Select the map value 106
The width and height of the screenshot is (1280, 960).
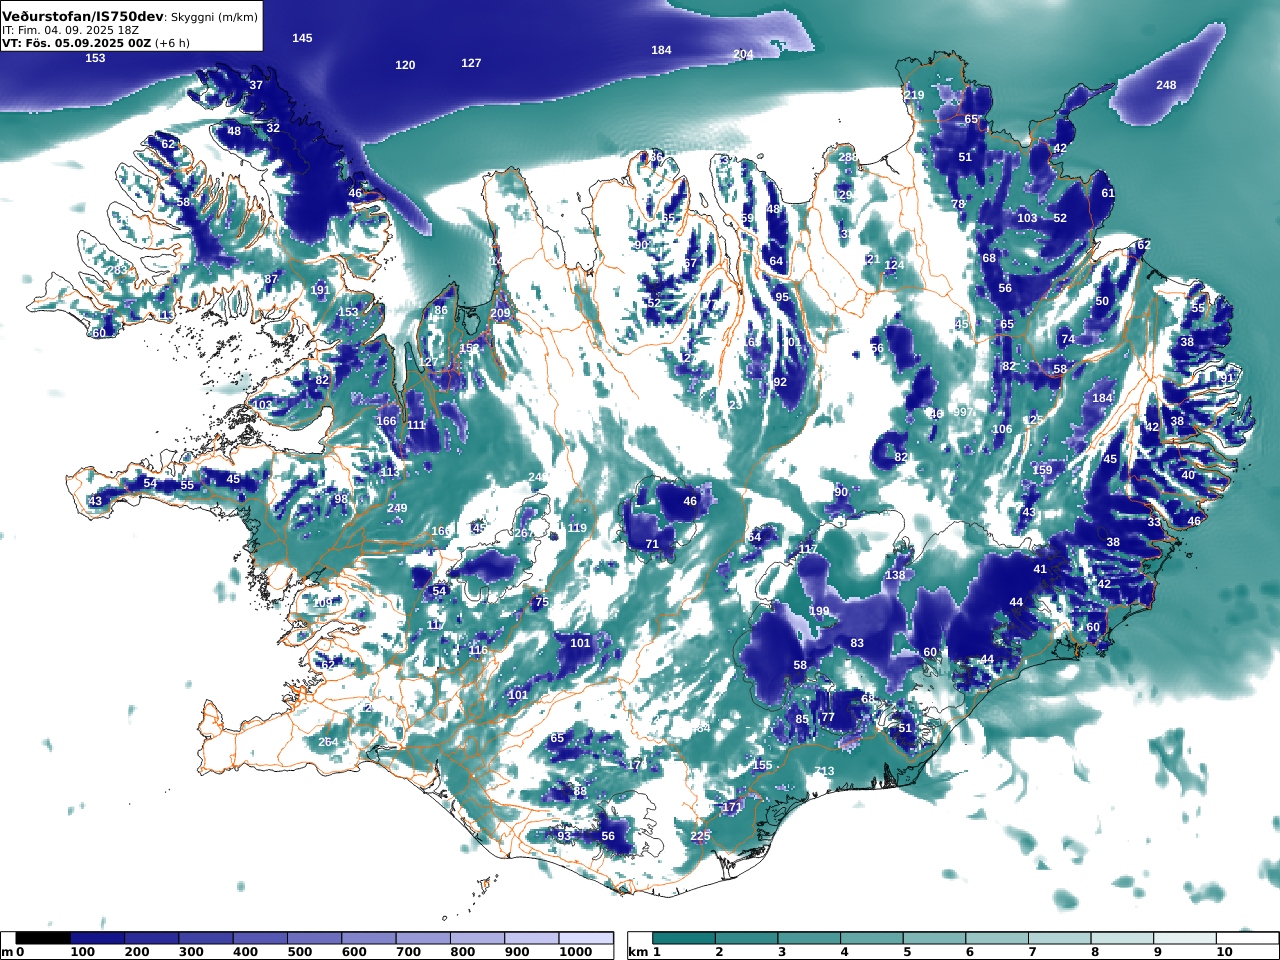click(1002, 429)
